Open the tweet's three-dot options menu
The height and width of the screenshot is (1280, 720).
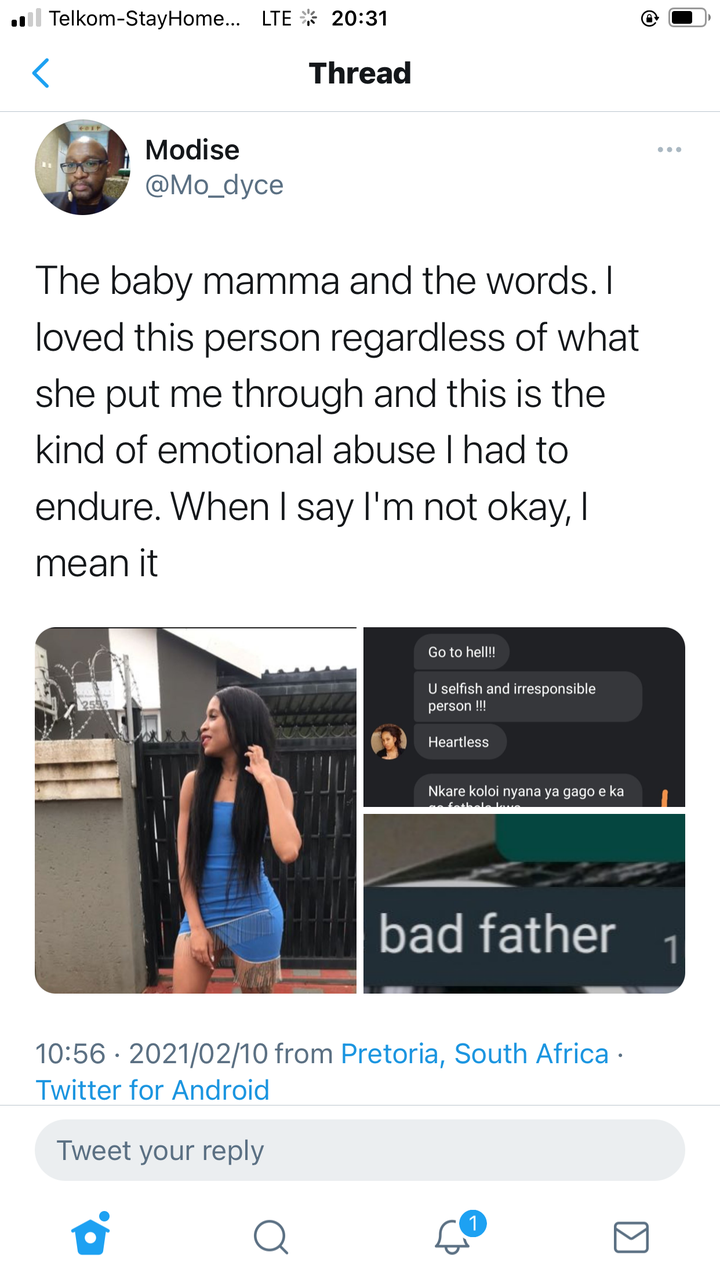point(669,149)
